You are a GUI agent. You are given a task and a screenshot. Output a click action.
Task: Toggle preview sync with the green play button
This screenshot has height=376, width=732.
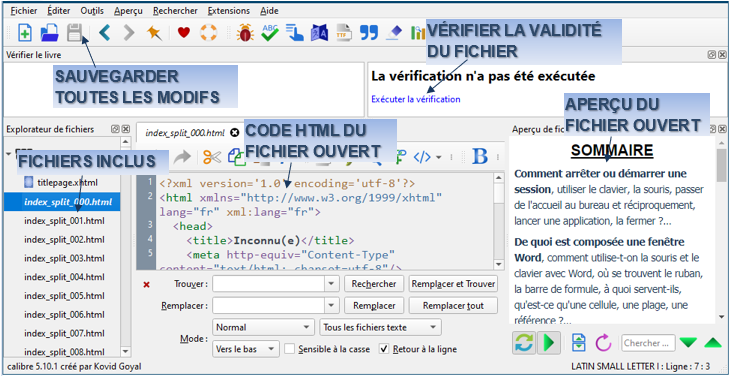(549, 343)
